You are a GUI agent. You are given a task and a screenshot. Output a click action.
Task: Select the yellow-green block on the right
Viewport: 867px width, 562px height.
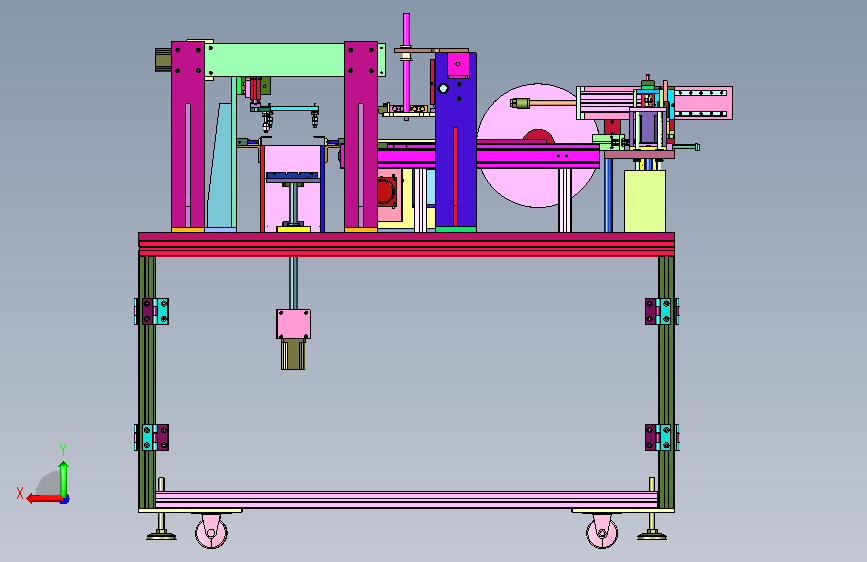click(x=645, y=201)
